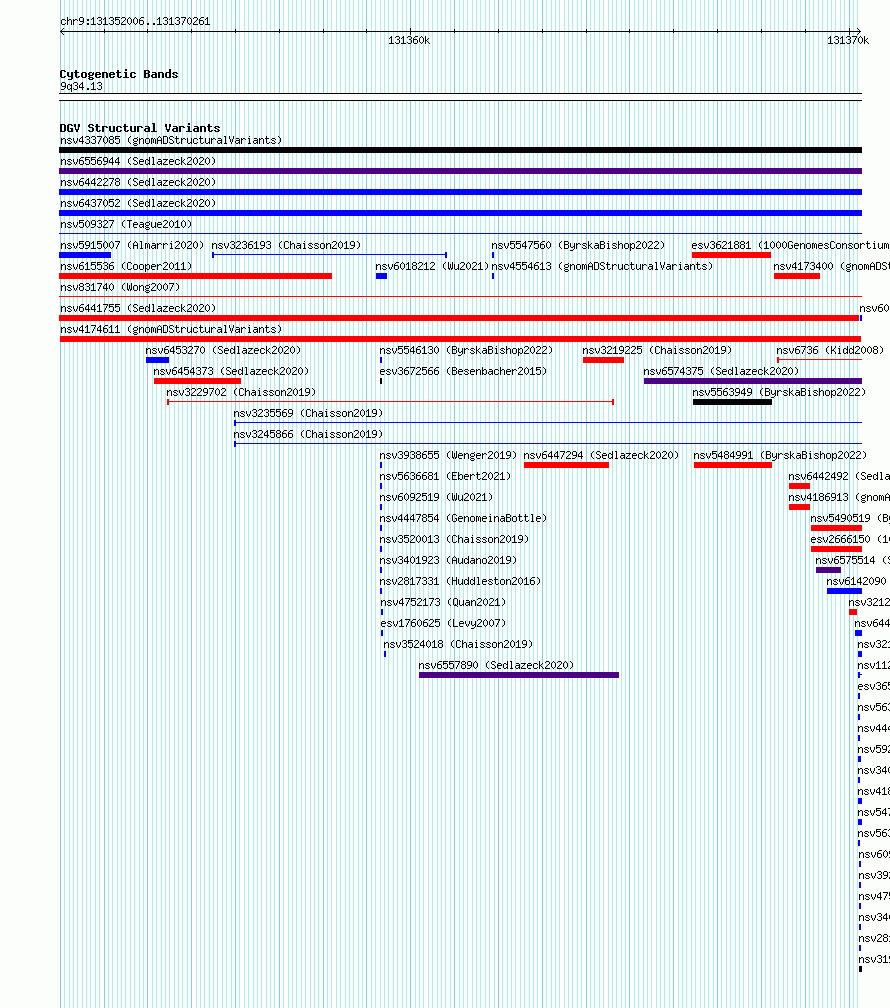Open the nsv3235569 (Chaisson2019) label
The width and height of the screenshot is (890, 1008).
[x=308, y=413]
